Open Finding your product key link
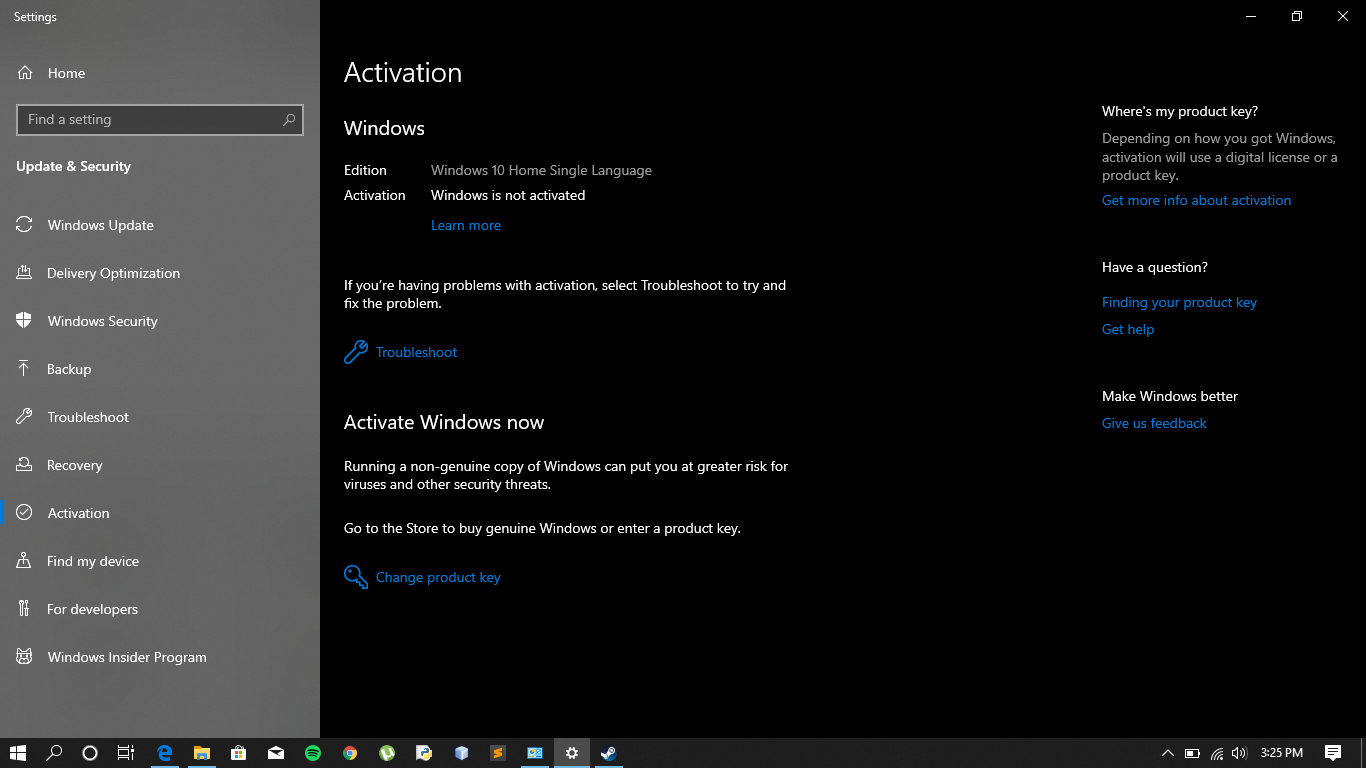Image resolution: width=1366 pixels, height=768 pixels. pos(1179,302)
